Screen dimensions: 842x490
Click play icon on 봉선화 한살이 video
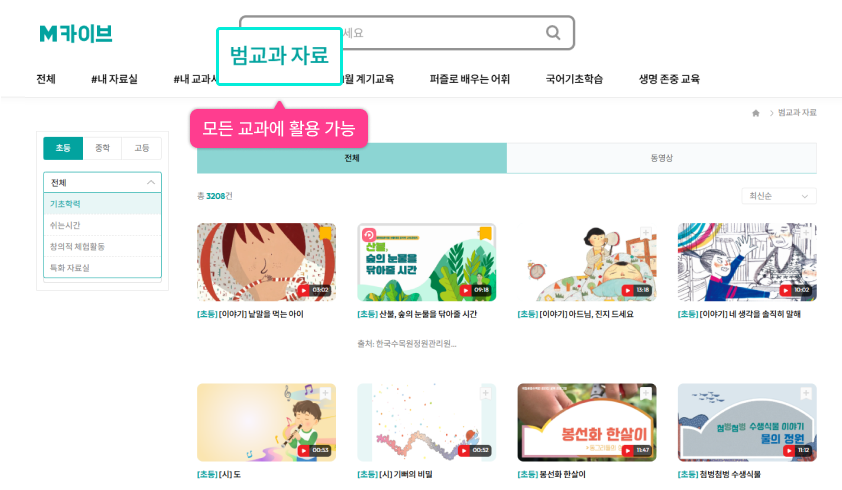(x=627, y=450)
